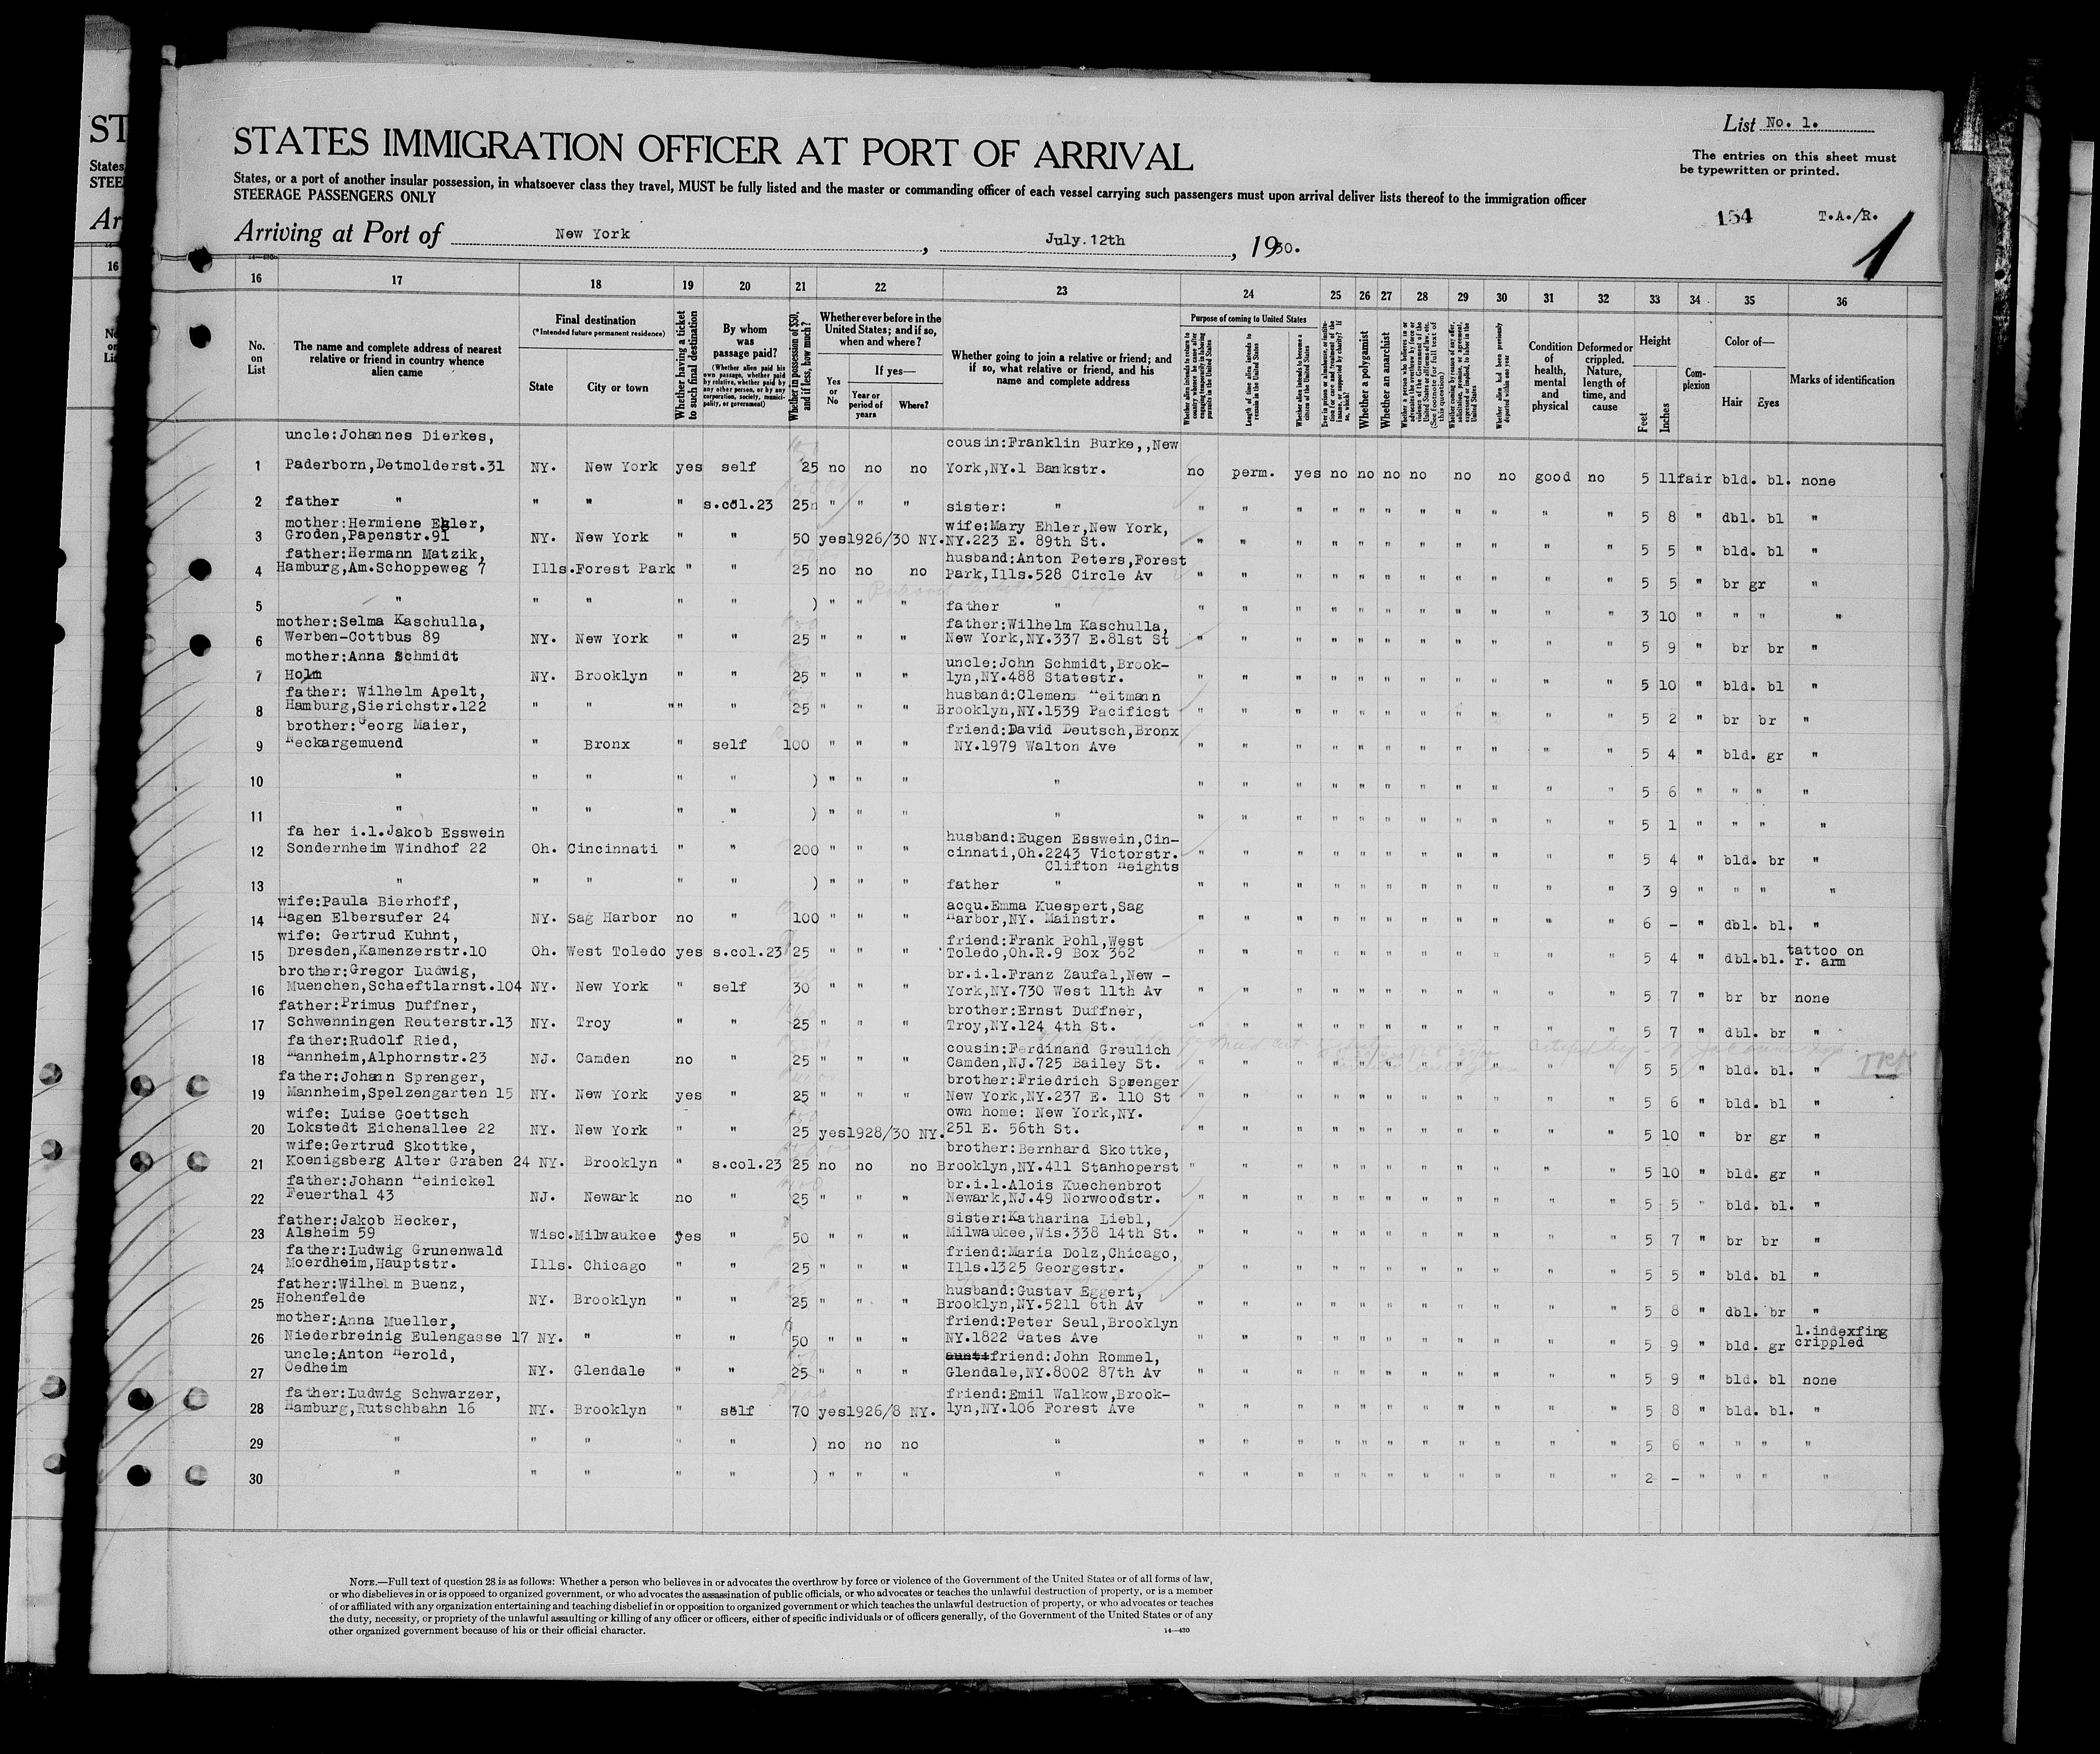
Task: Select 'friend:David Deutsch,Bronx' entry
Action: [x=1063, y=731]
